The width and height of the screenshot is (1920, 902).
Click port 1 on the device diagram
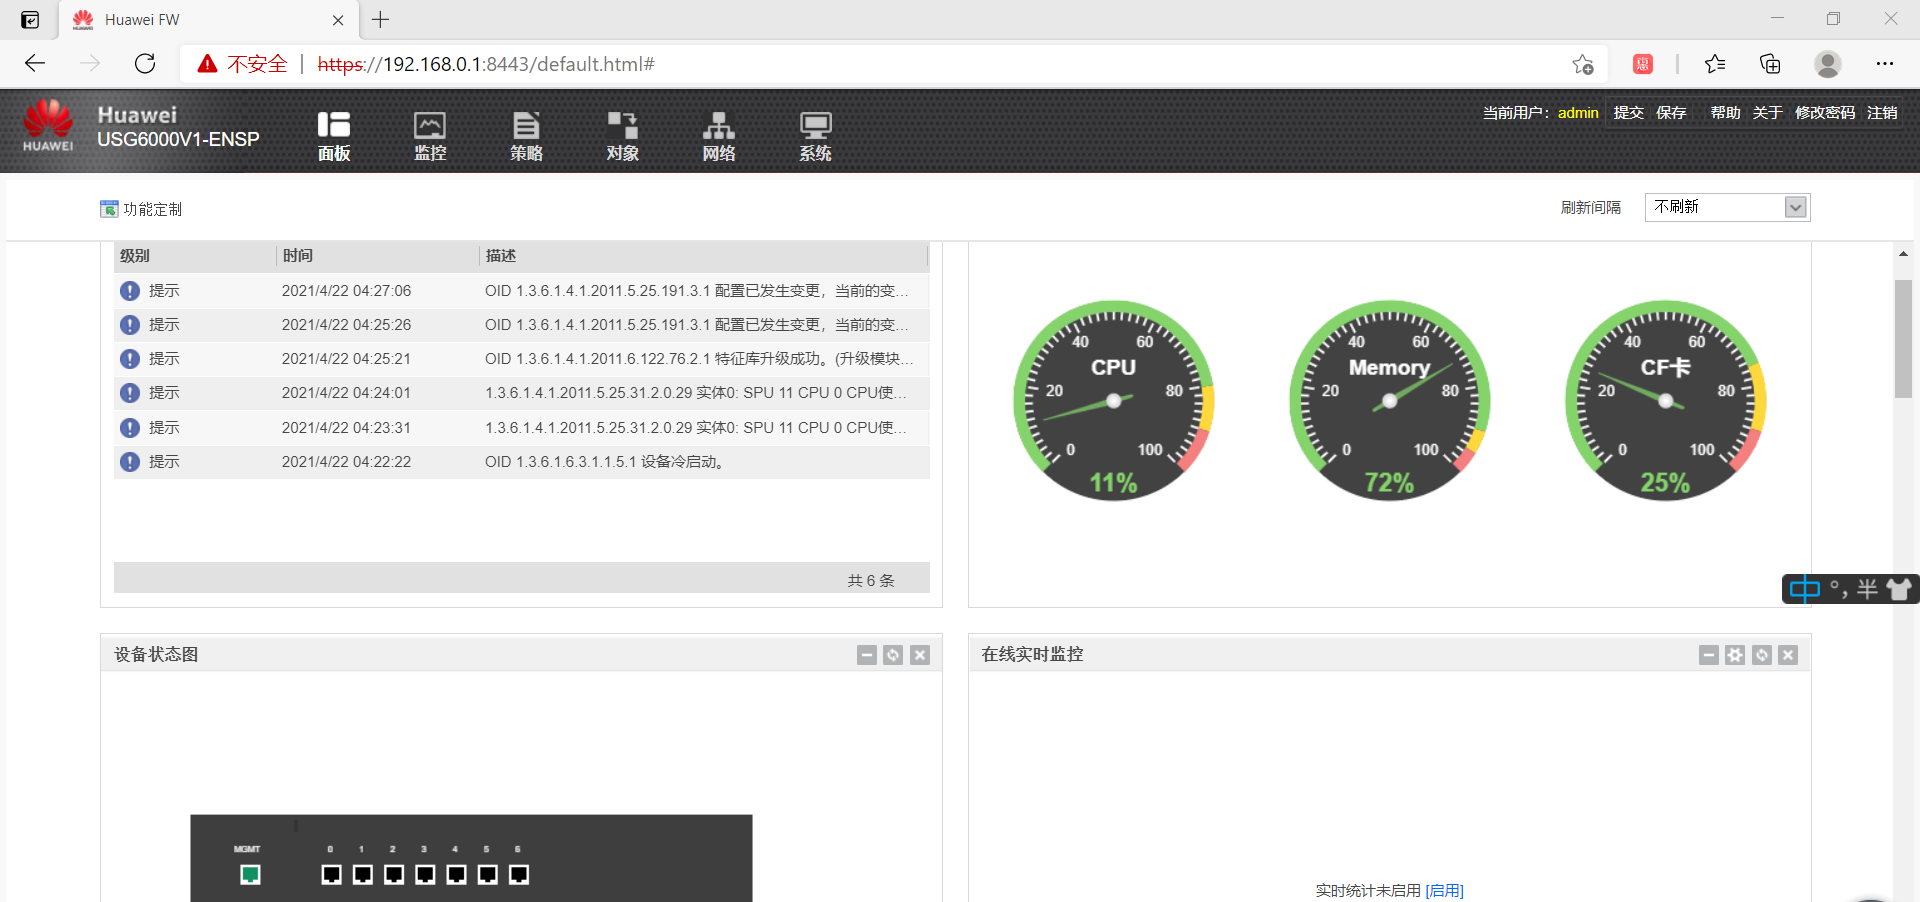tap(363, 875)
